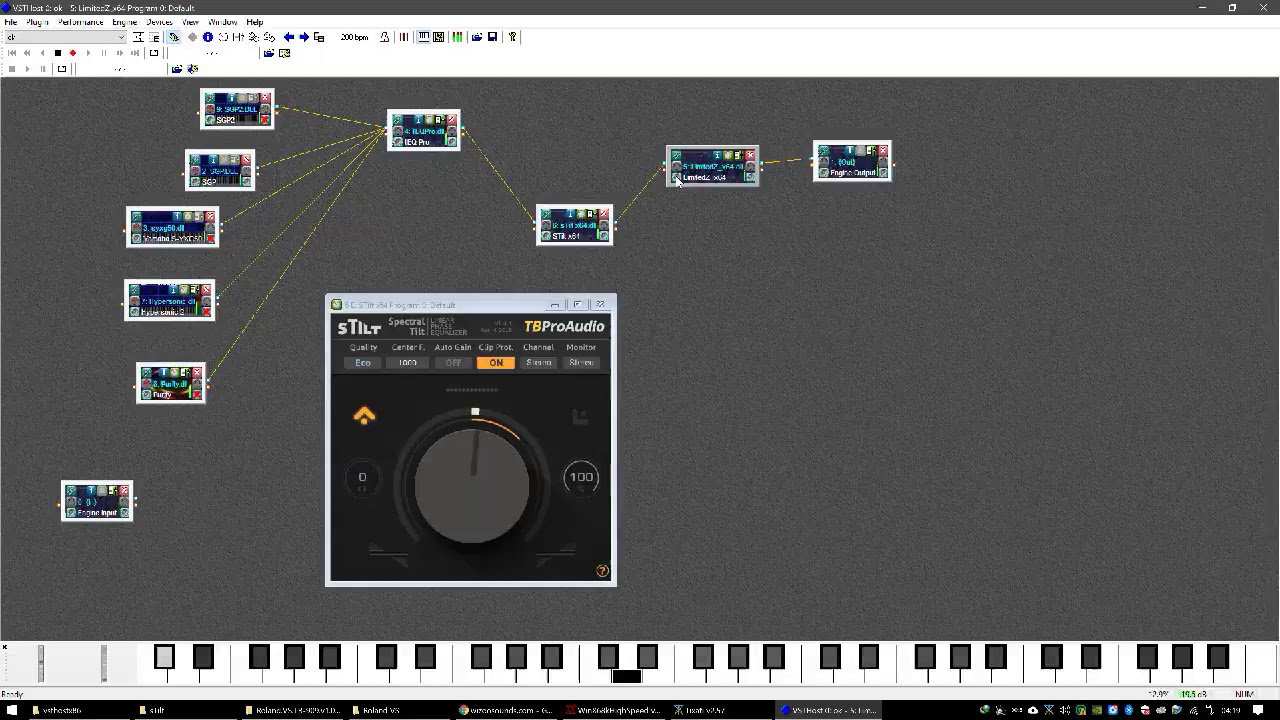Open the File menu
The height and width of the screenshot is (720, 1280).
click(x=11, y=22)
